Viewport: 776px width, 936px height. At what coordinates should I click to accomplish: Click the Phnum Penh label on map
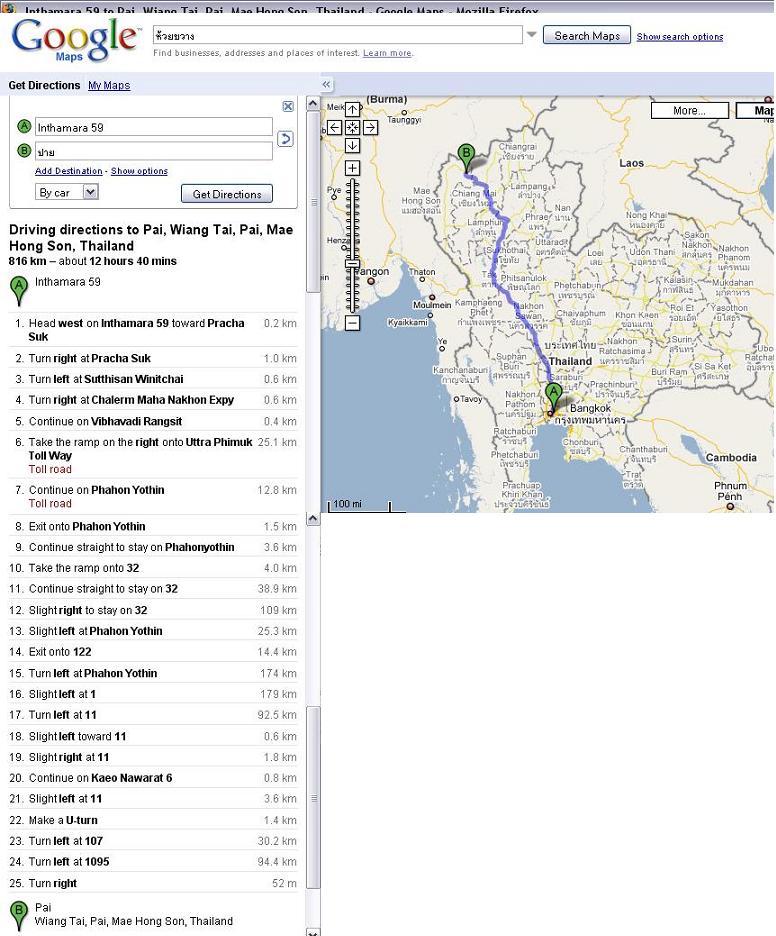click(x=730, y=491)
